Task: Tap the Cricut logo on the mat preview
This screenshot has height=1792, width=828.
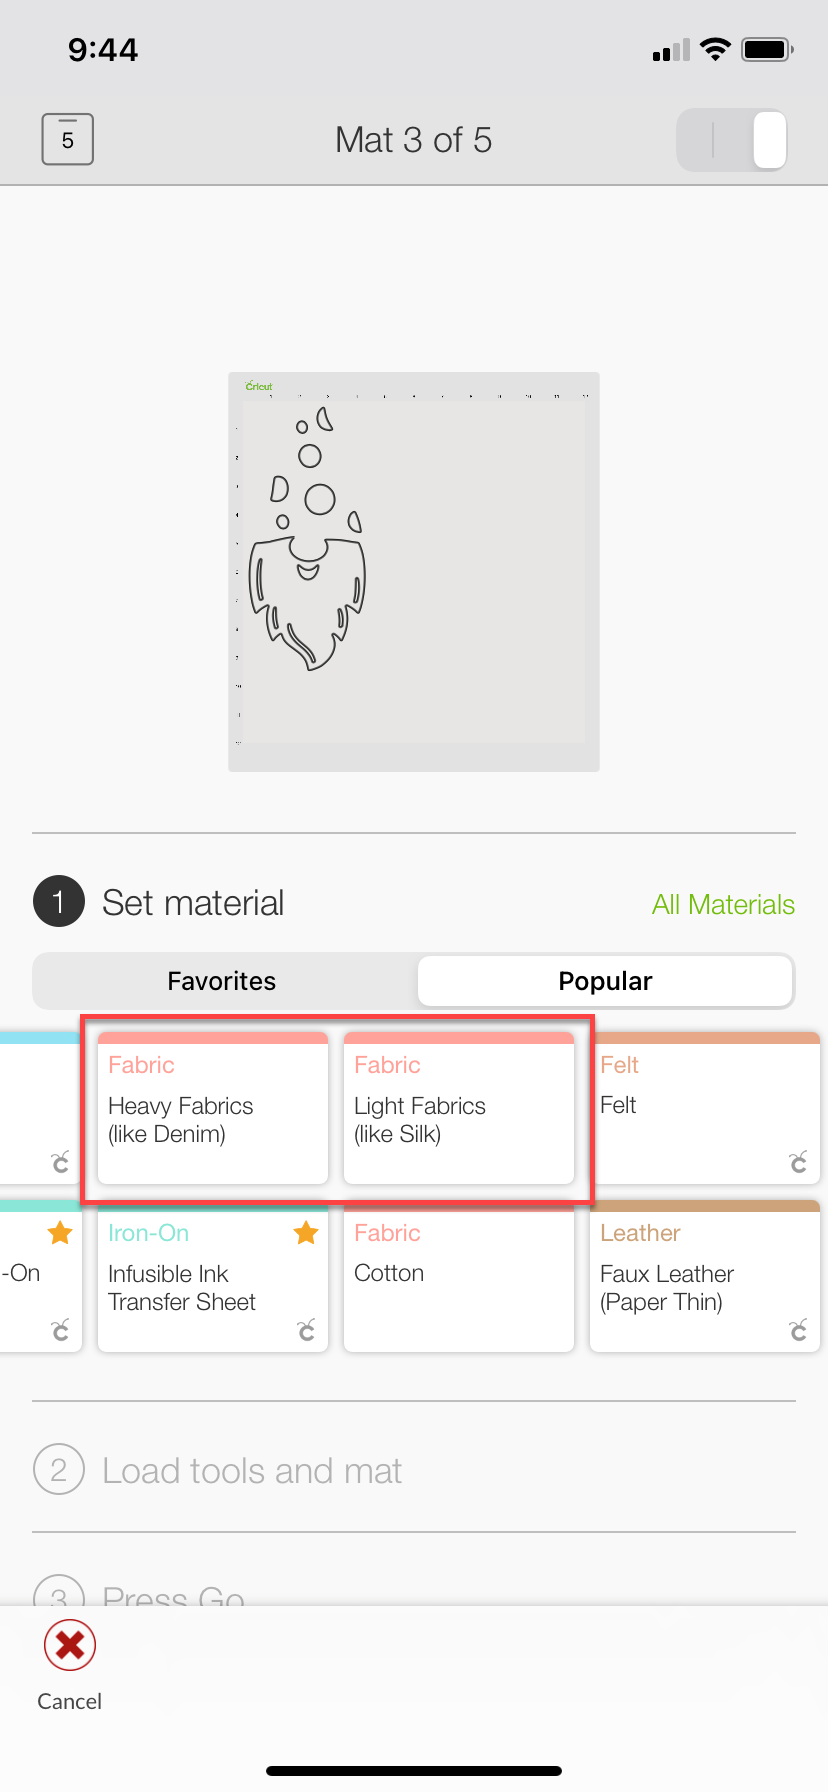Action: pos(258,385)
